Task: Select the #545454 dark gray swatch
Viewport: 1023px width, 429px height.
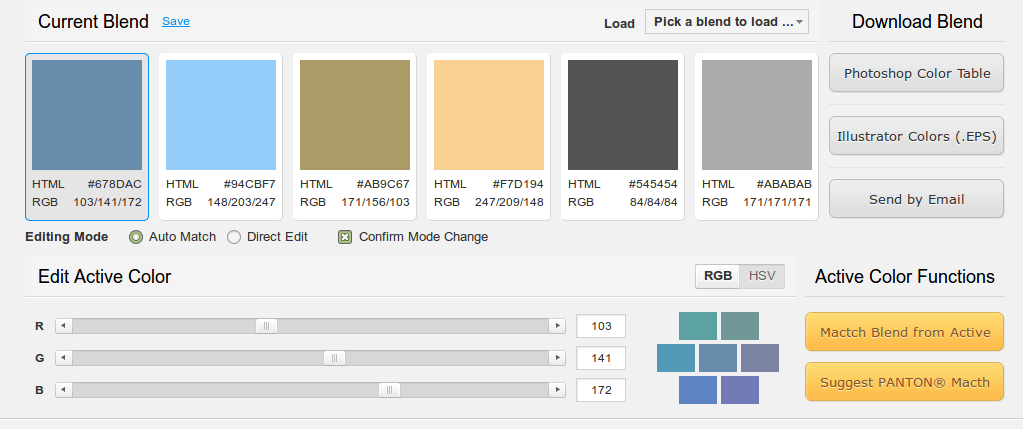Action: (623, 115)
